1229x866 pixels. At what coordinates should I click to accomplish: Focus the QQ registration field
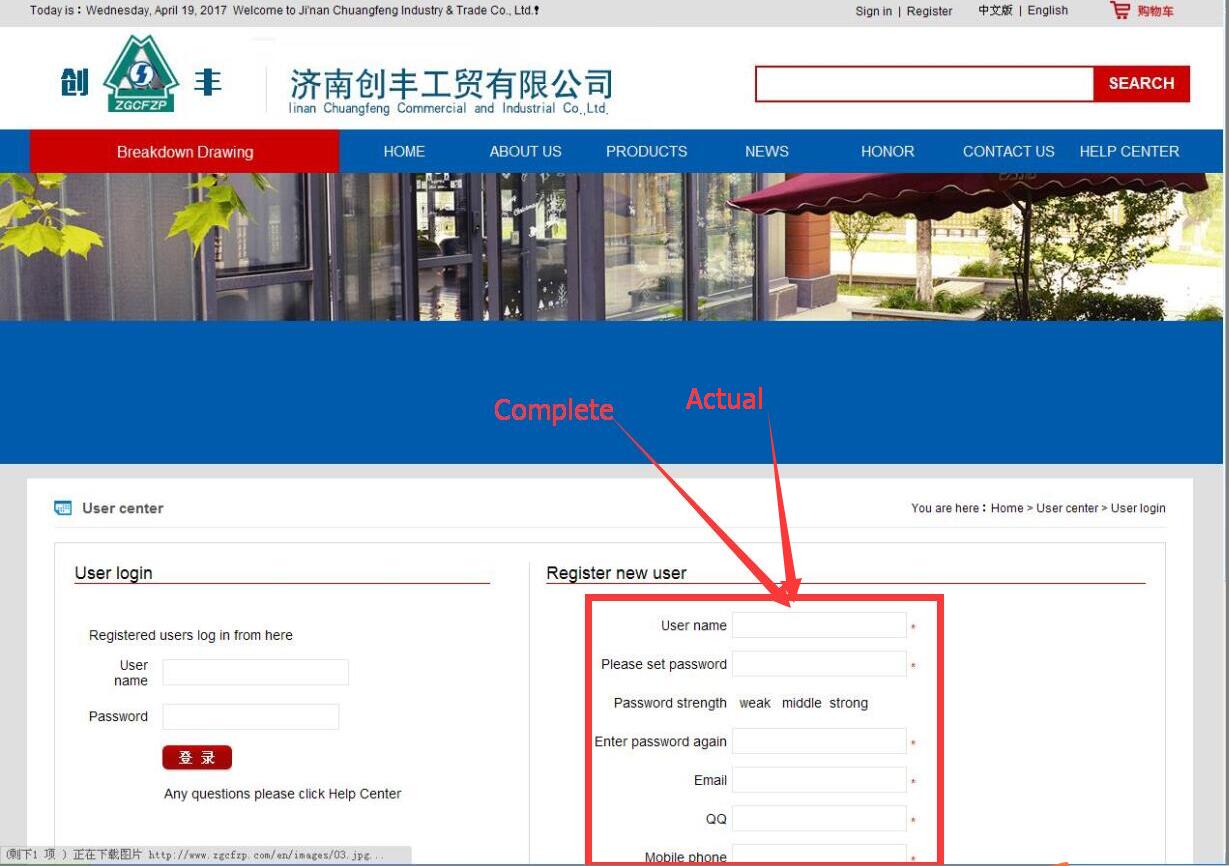tap(819, 819)
